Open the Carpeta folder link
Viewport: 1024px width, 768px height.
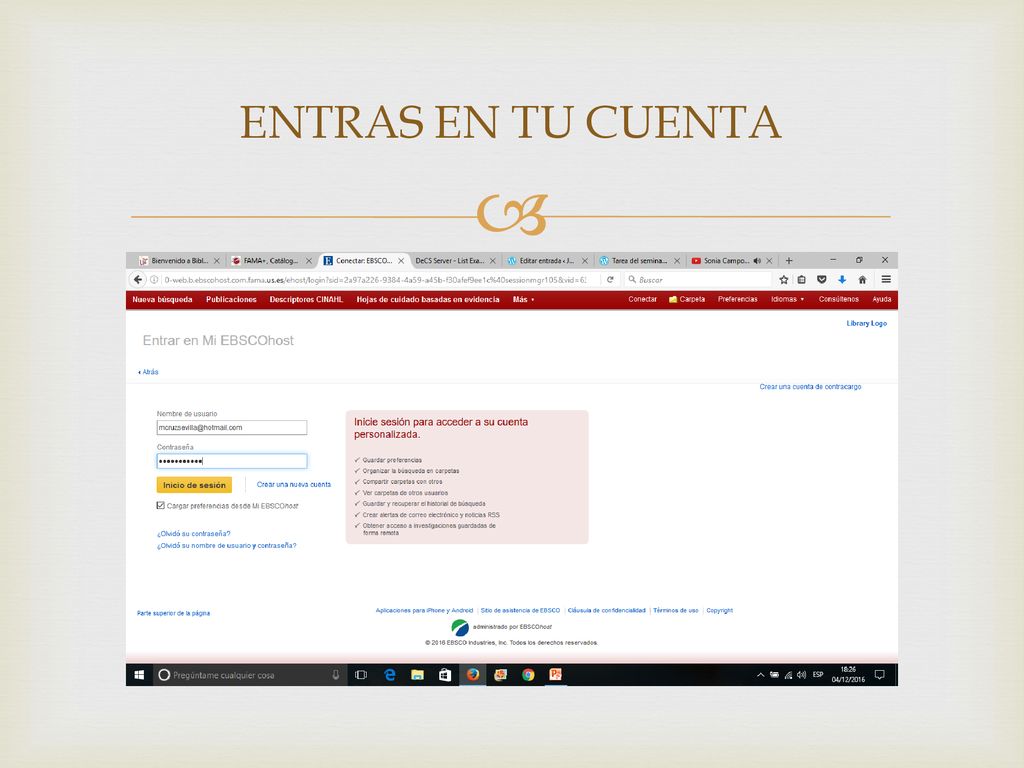click(x=687, y=299)
